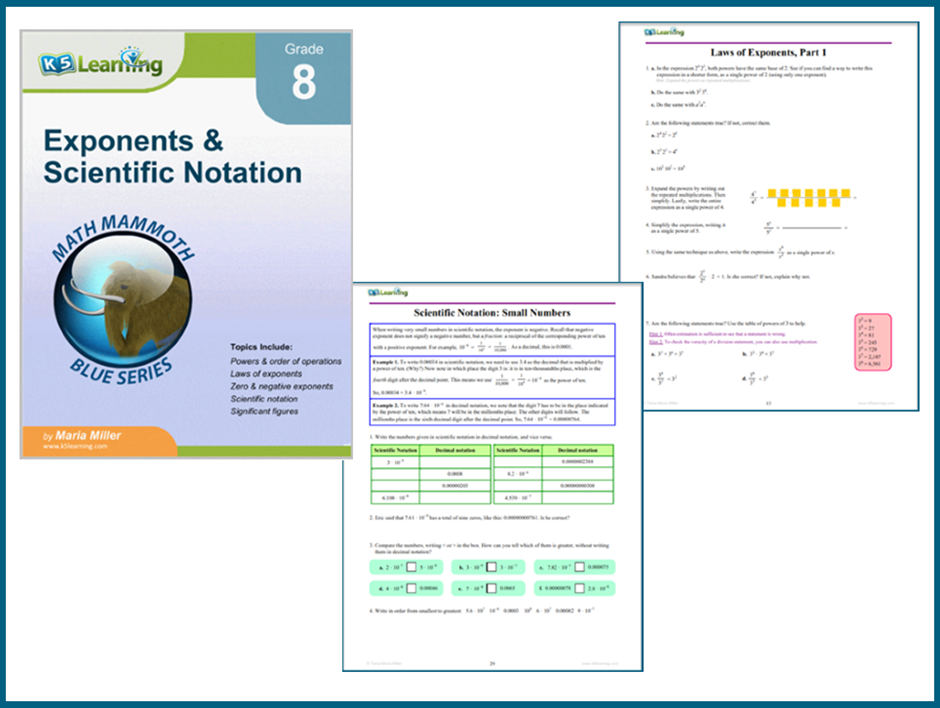Viewport: 940px width, 708px height.
Task: Check the comparison box in item b
Action: tap(491, 567)
